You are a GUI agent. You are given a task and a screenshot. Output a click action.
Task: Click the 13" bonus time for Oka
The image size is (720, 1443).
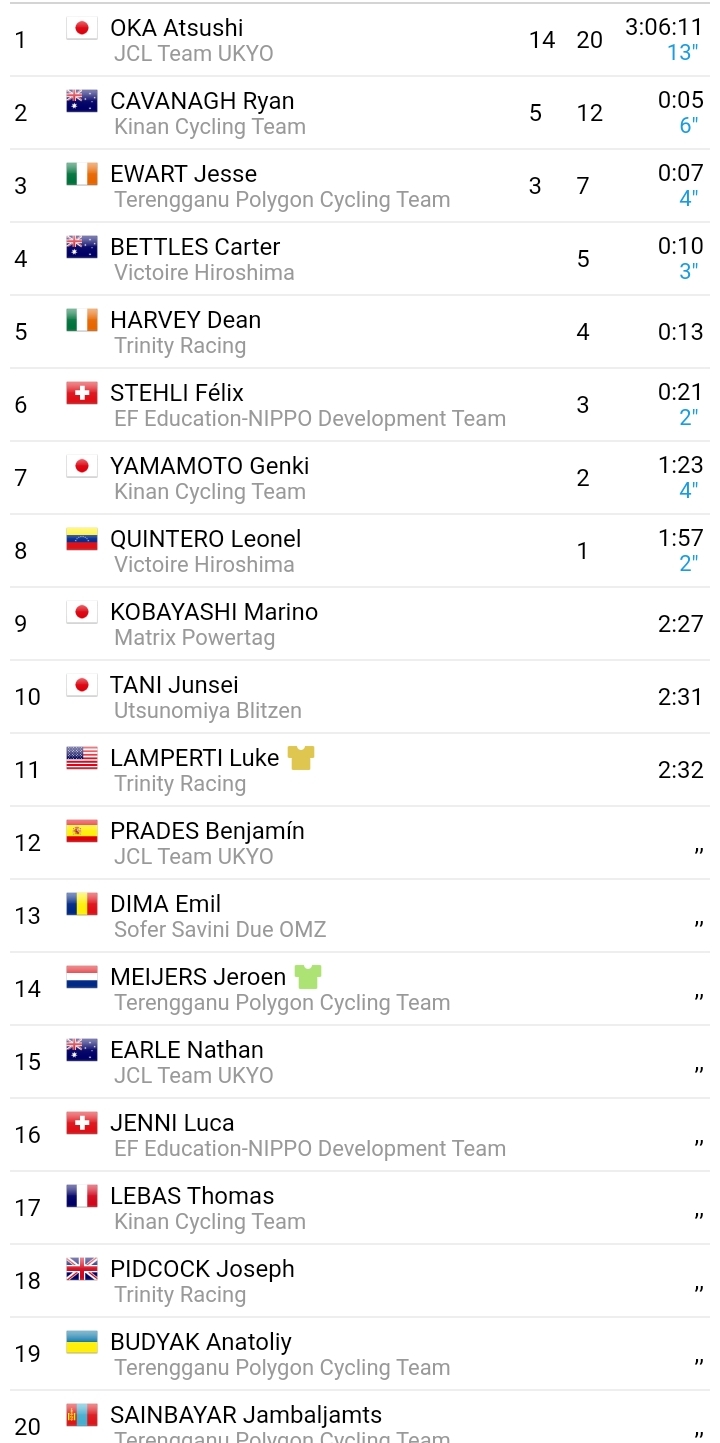pyautogui.click(x=682, y=52)
